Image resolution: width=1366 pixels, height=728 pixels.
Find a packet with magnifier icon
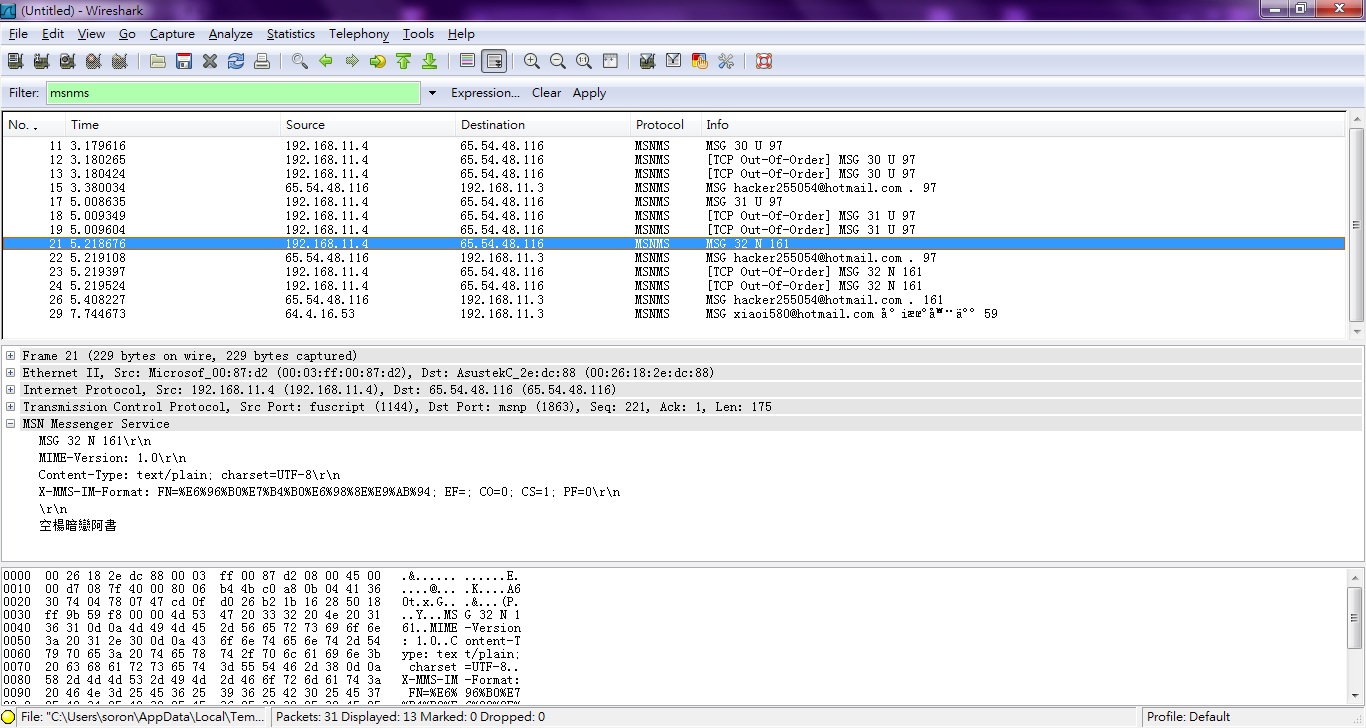300,61
